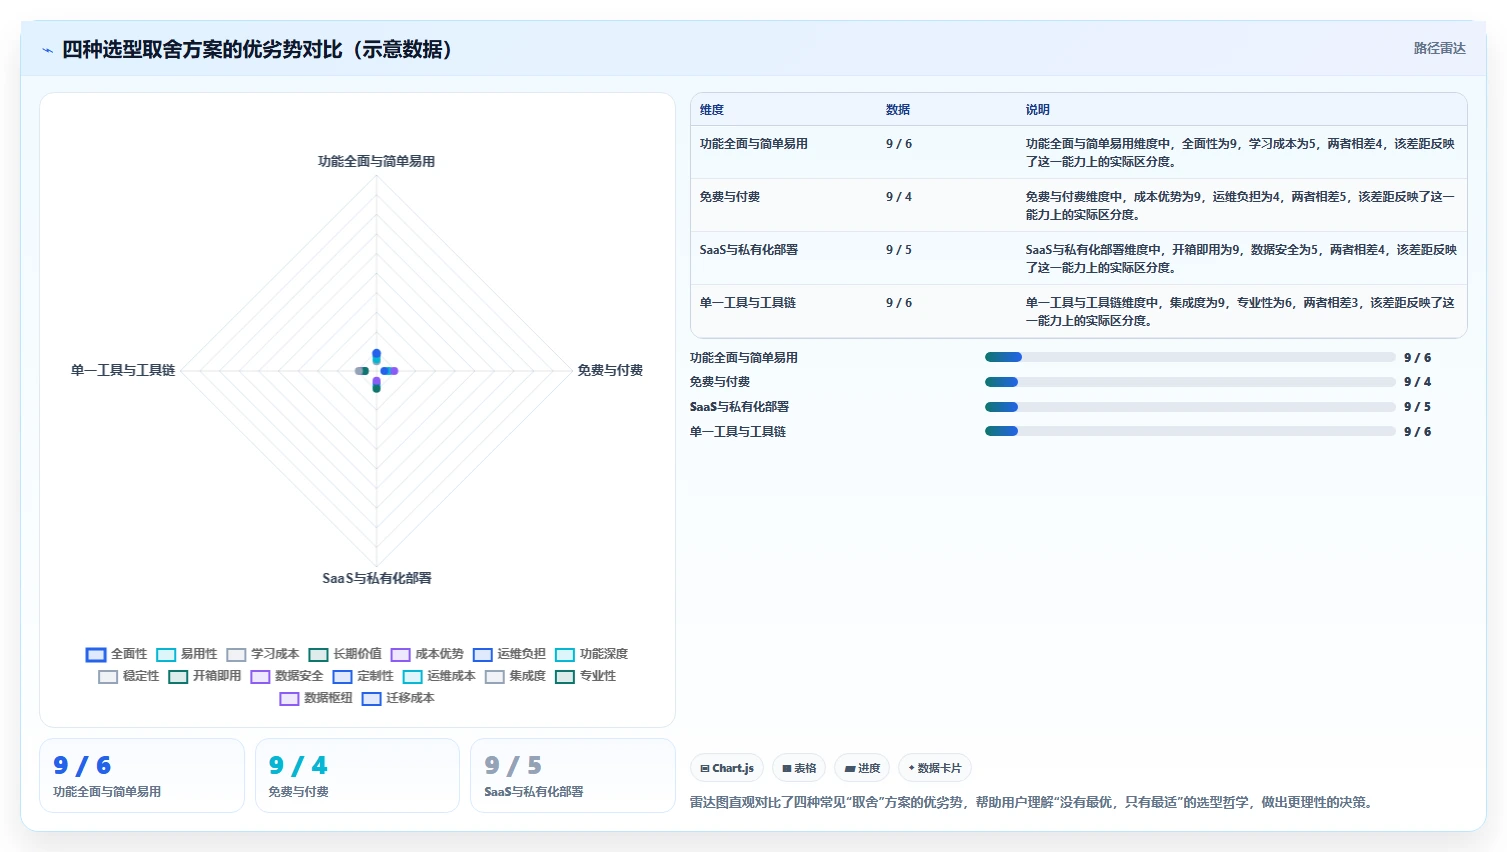
Task: Click the 9 / 6 value beside the first progress bar
Action: tap(1417, 358)
